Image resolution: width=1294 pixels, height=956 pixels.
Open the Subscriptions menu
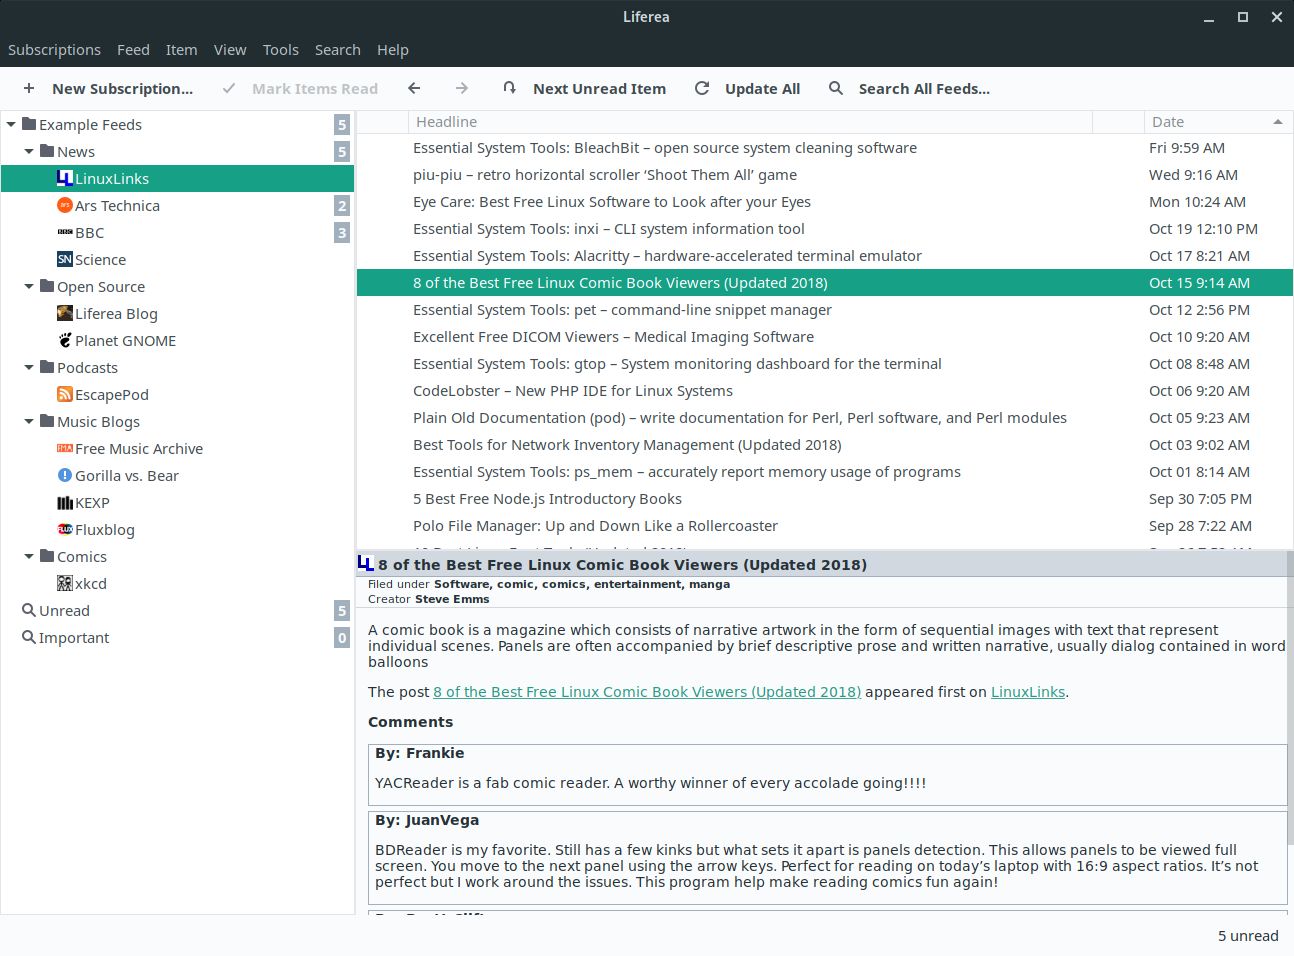tap(54, 50)
